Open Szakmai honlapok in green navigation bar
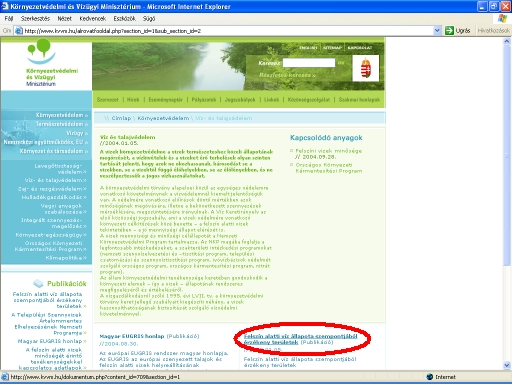This screenshot has height=384, width=512. 359,100
